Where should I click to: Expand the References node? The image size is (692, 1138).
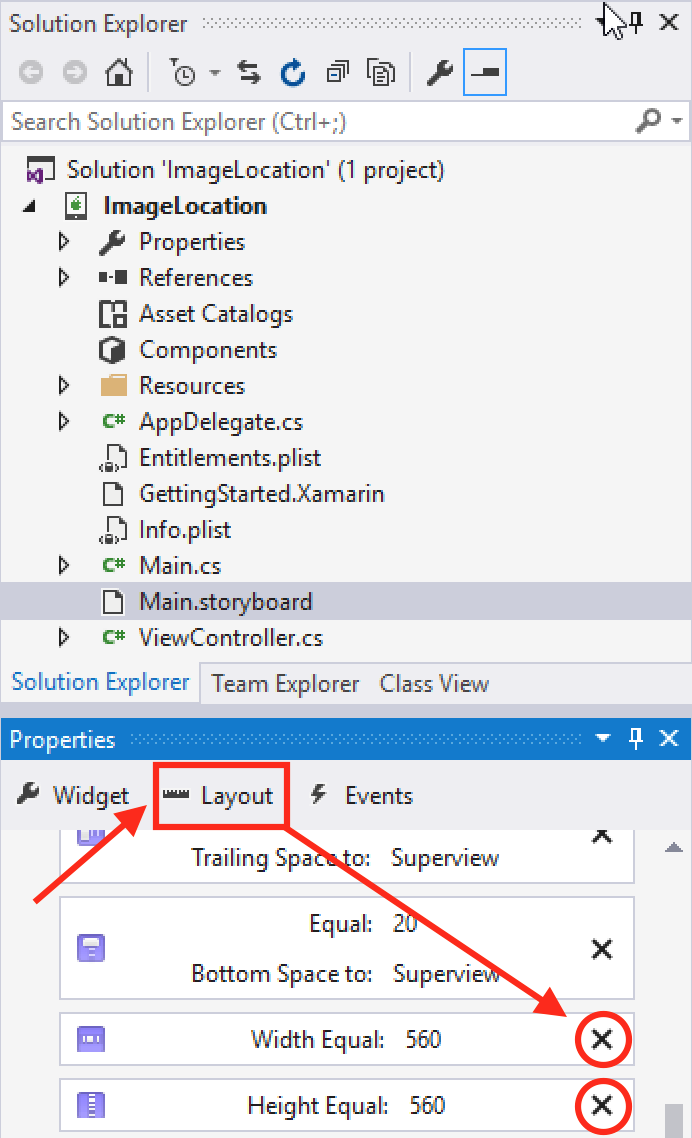pyautogui.click(x=64, y=277)
